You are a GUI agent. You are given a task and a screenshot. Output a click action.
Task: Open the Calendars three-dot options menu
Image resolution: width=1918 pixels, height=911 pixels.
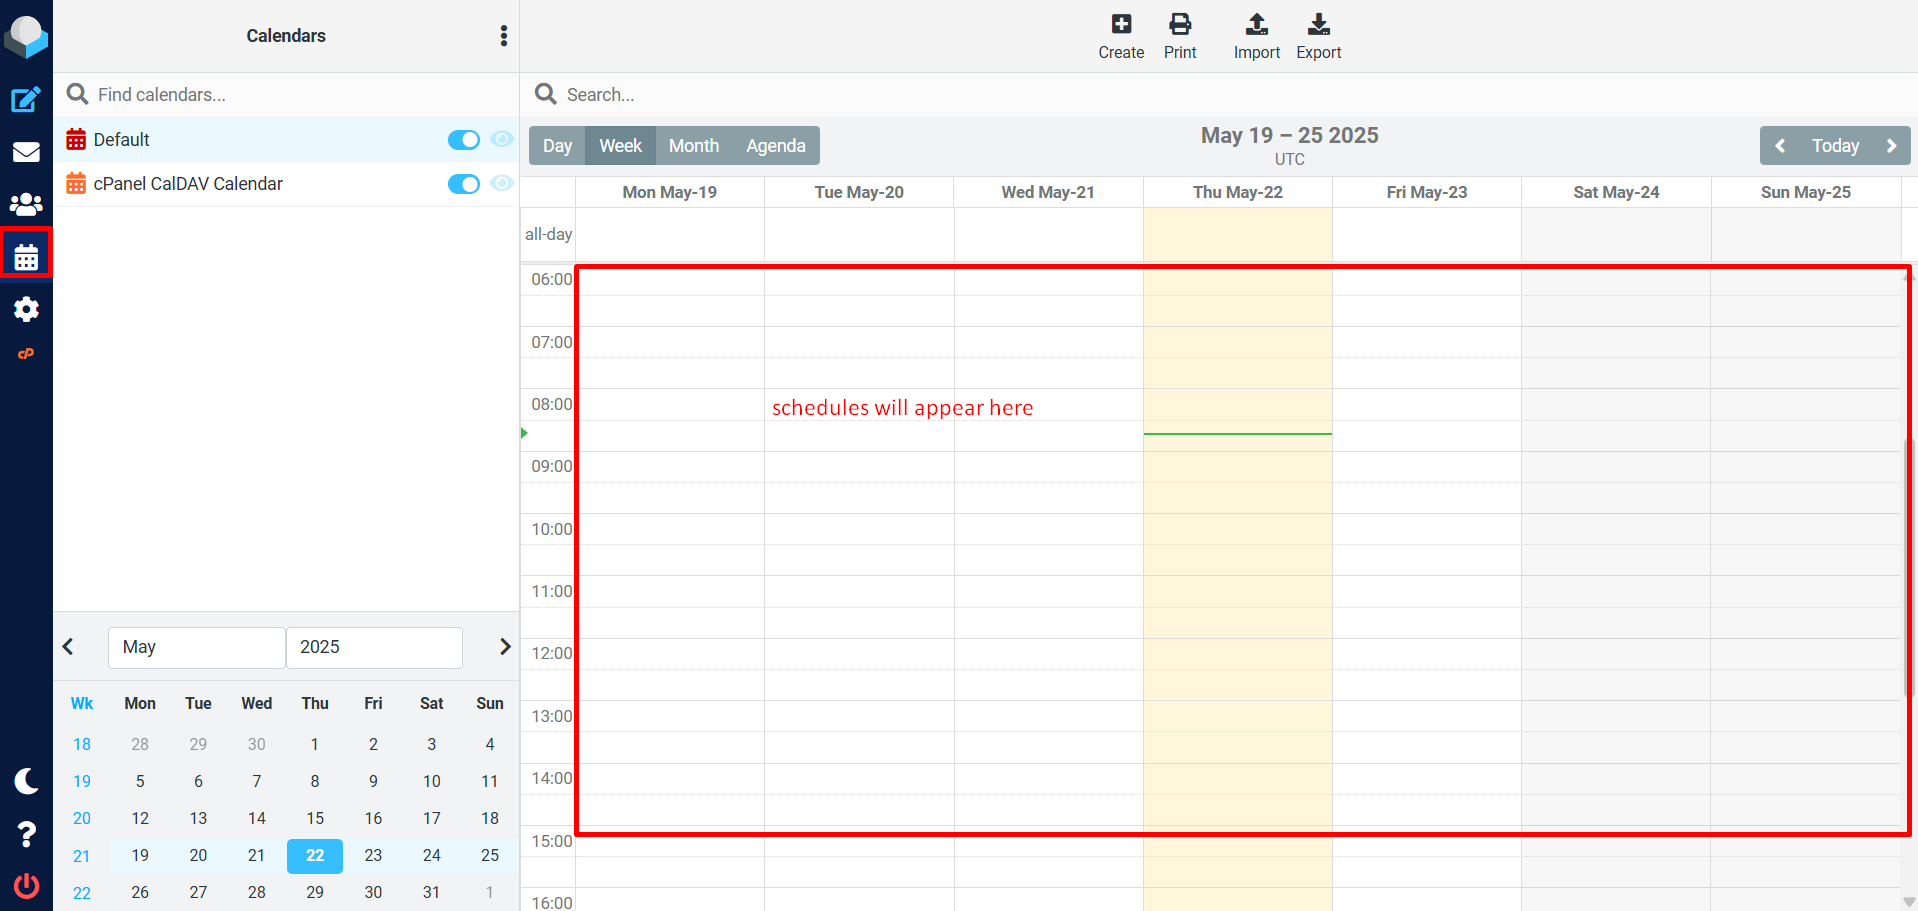(504, 36)
